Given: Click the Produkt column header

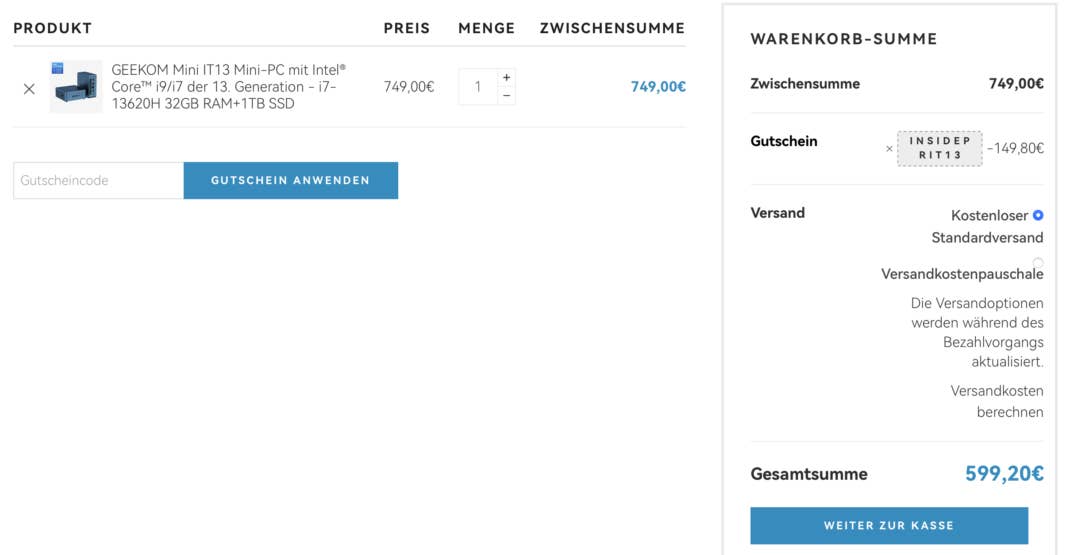Looking at the screenshot, I should (x=53, y=28).
